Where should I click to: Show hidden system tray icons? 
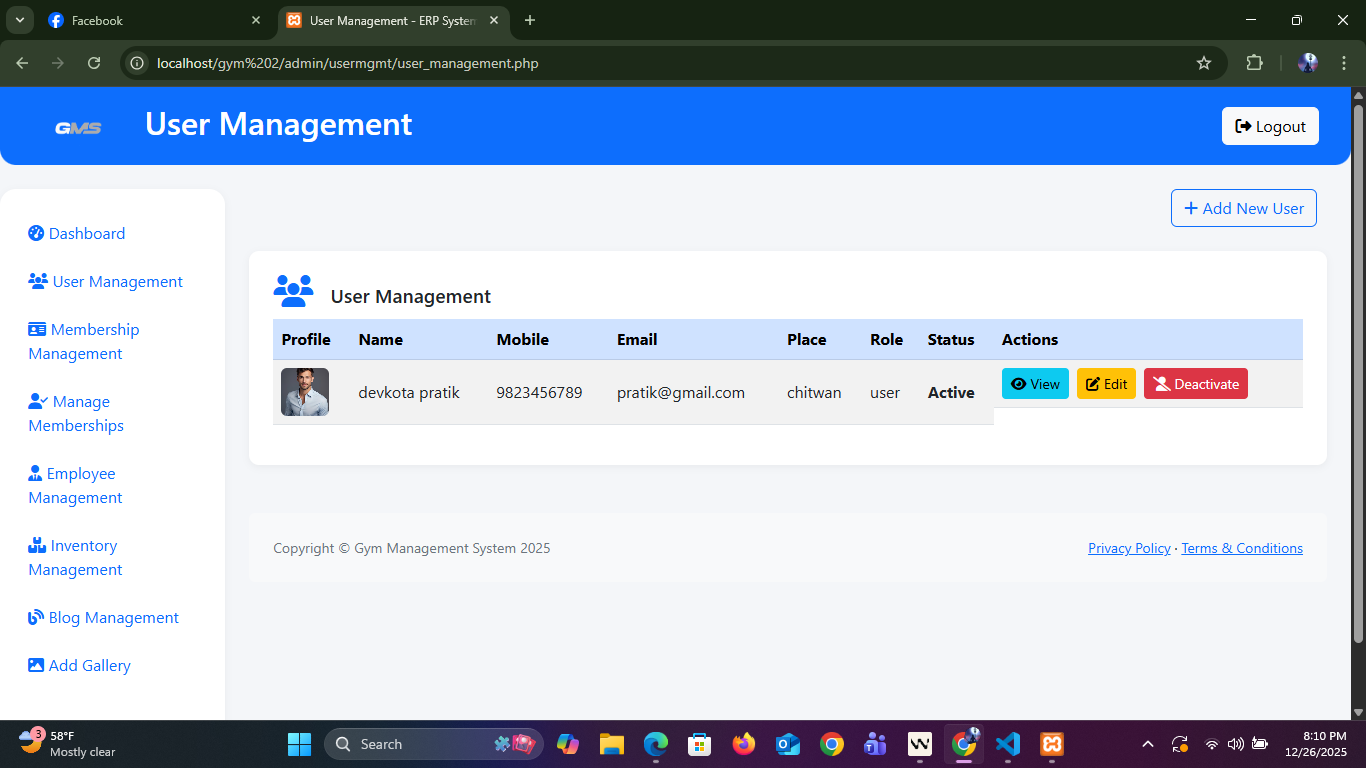click(1148, 744)
